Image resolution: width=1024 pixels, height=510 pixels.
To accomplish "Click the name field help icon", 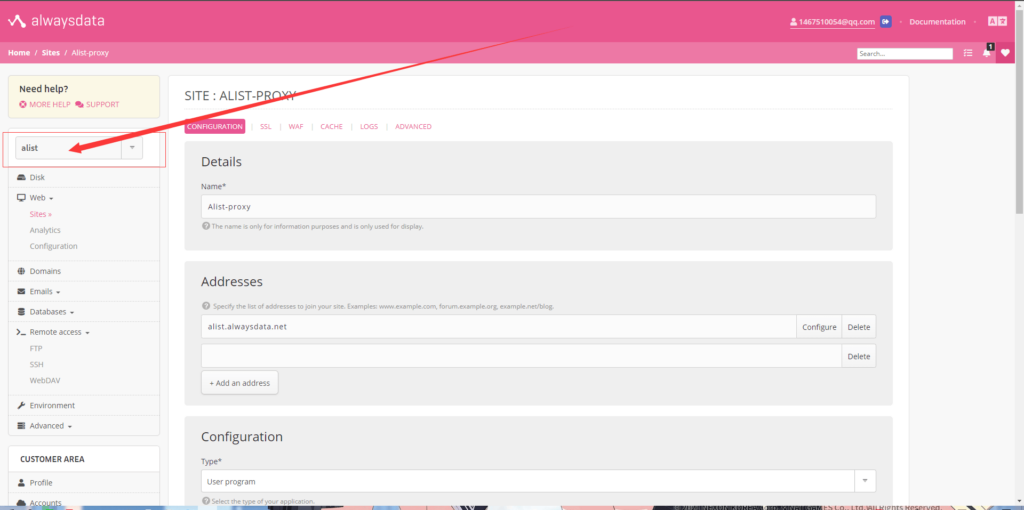I will (205, 227).
